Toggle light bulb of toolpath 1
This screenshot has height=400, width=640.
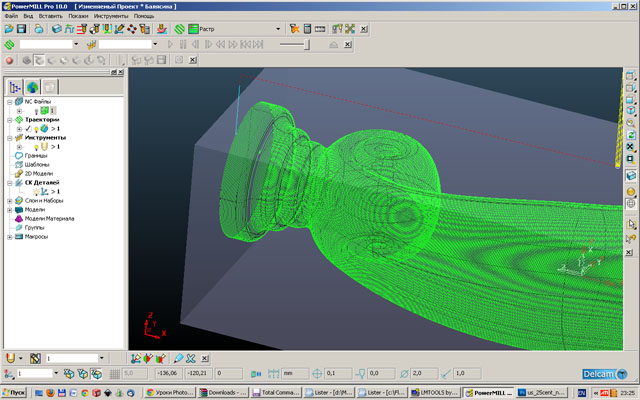(x=36, y=129)
